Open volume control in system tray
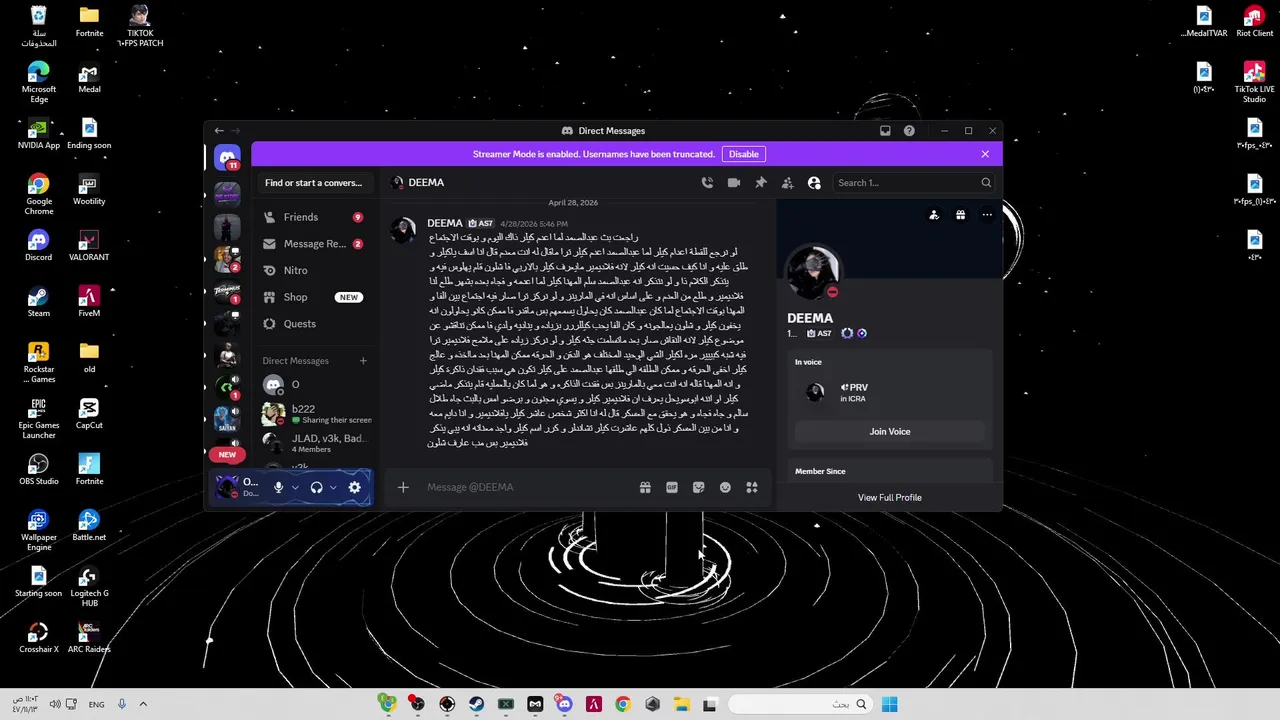1280x720 pixels. click(x=55, y=704)
